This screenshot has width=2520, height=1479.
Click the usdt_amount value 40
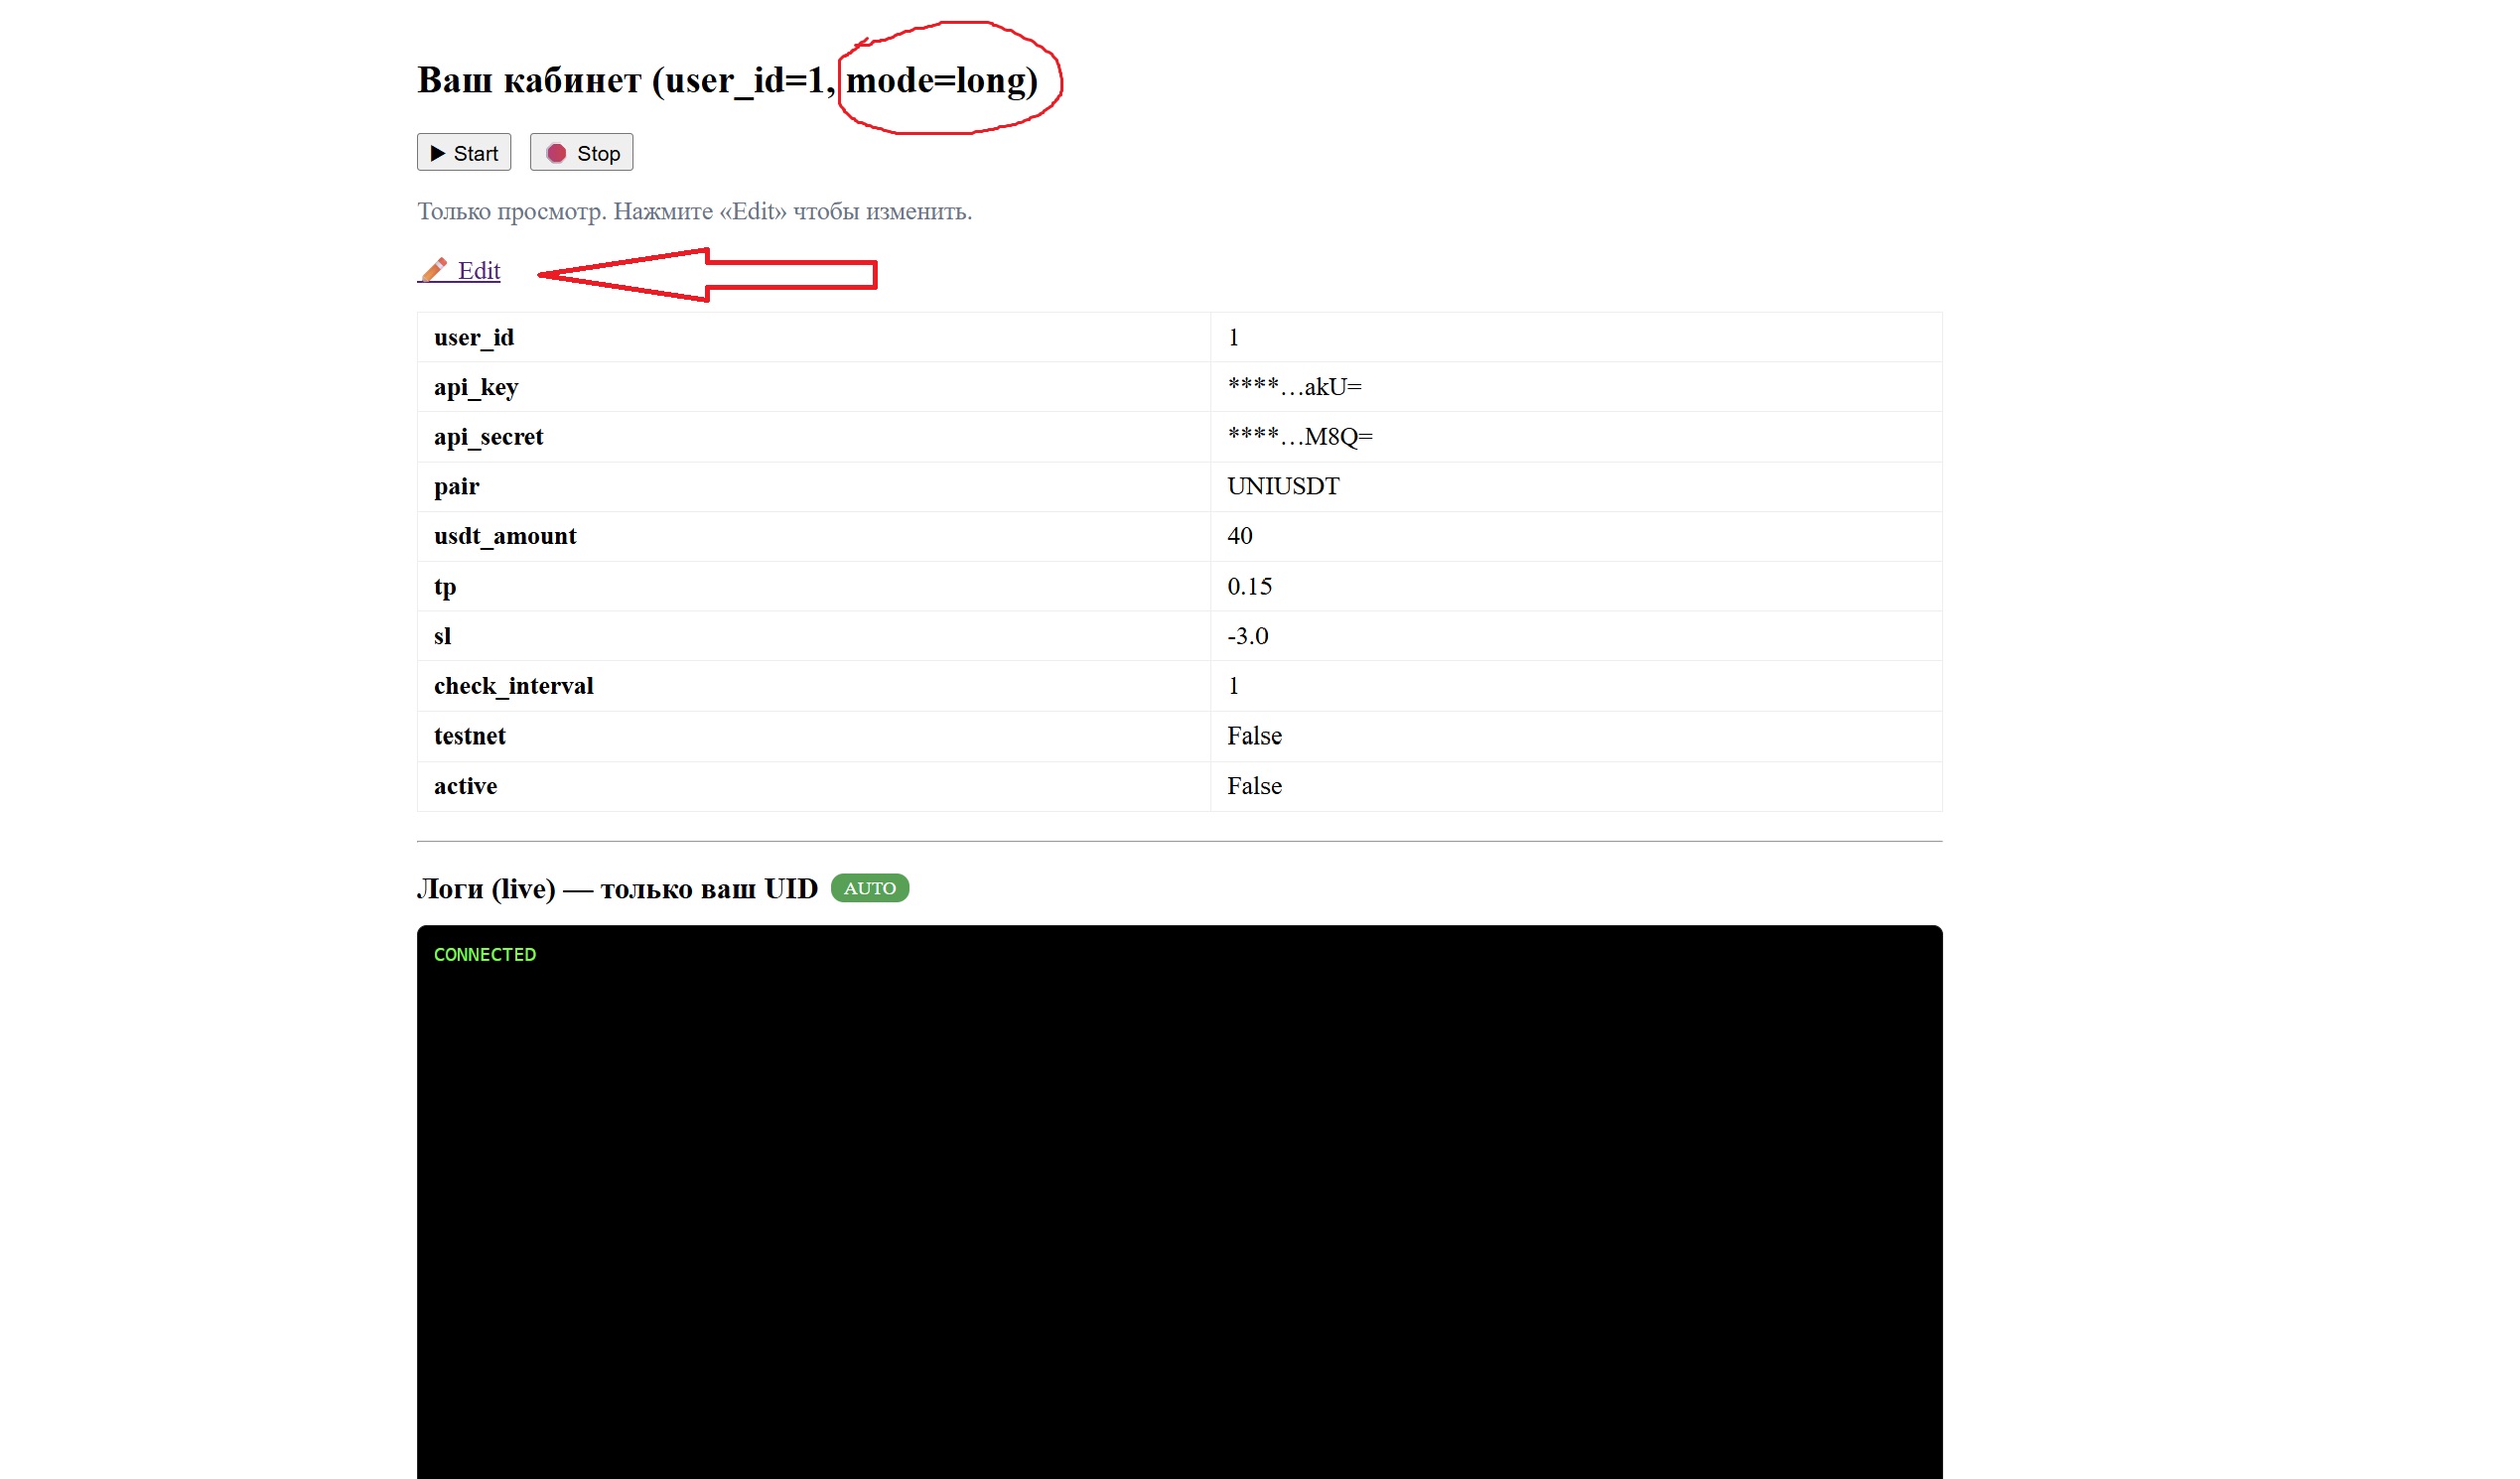(x=1239, y=536)
